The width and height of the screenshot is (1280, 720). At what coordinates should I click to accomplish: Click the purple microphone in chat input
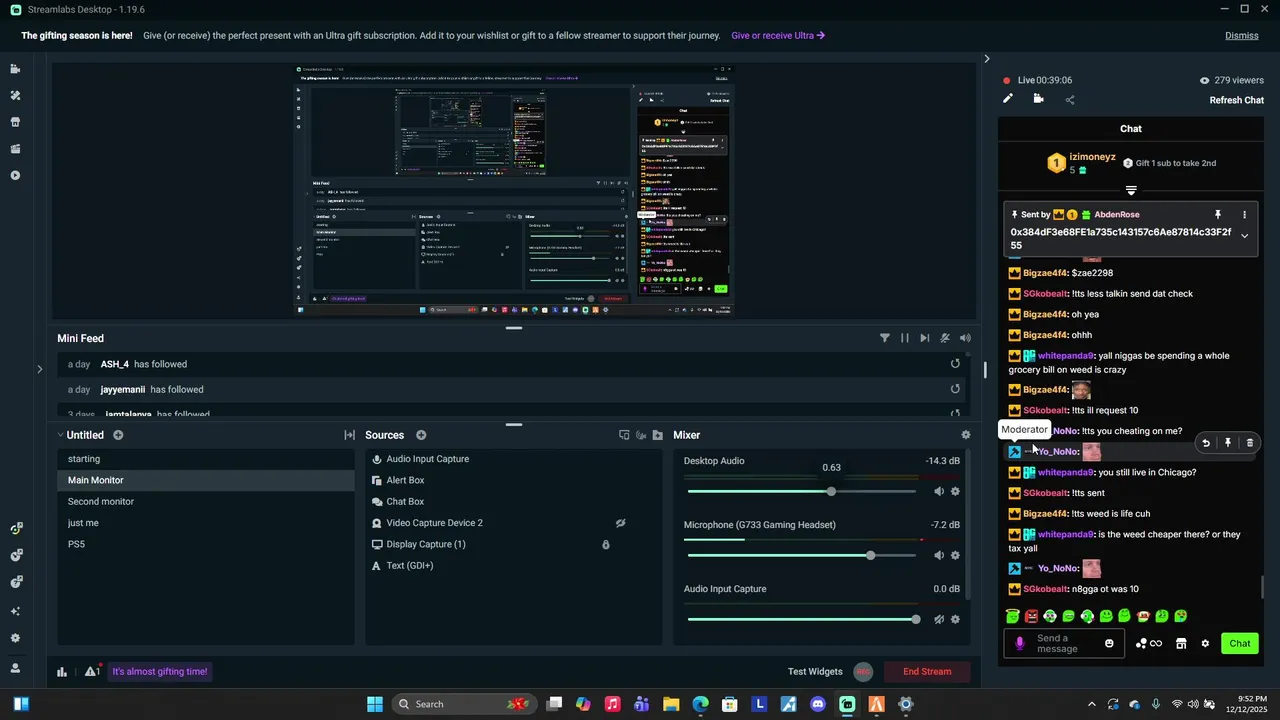[1020, 644]
